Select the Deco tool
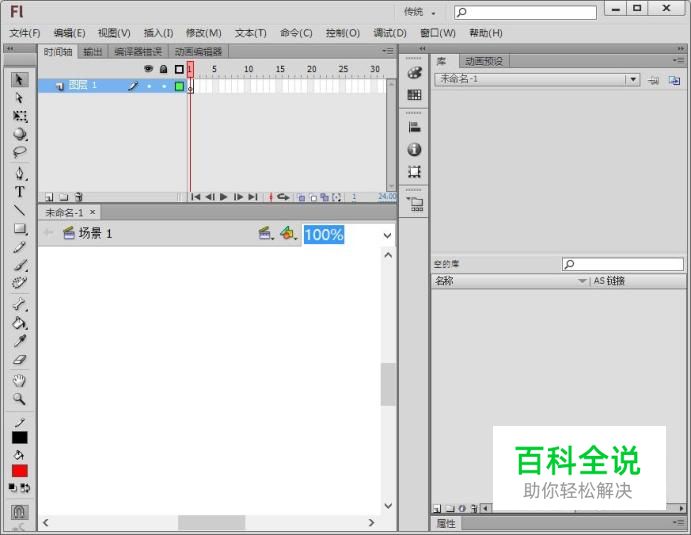The image size is (691, 535). 19,283
